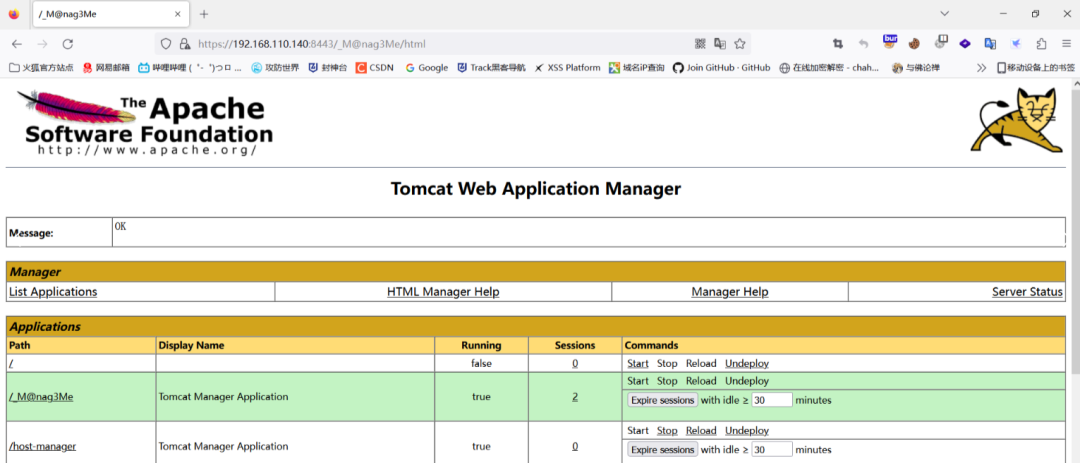Viewport: 1080px width, 463px height.
Task: Open the 封神台 bookmark
Action: (328, 68)
